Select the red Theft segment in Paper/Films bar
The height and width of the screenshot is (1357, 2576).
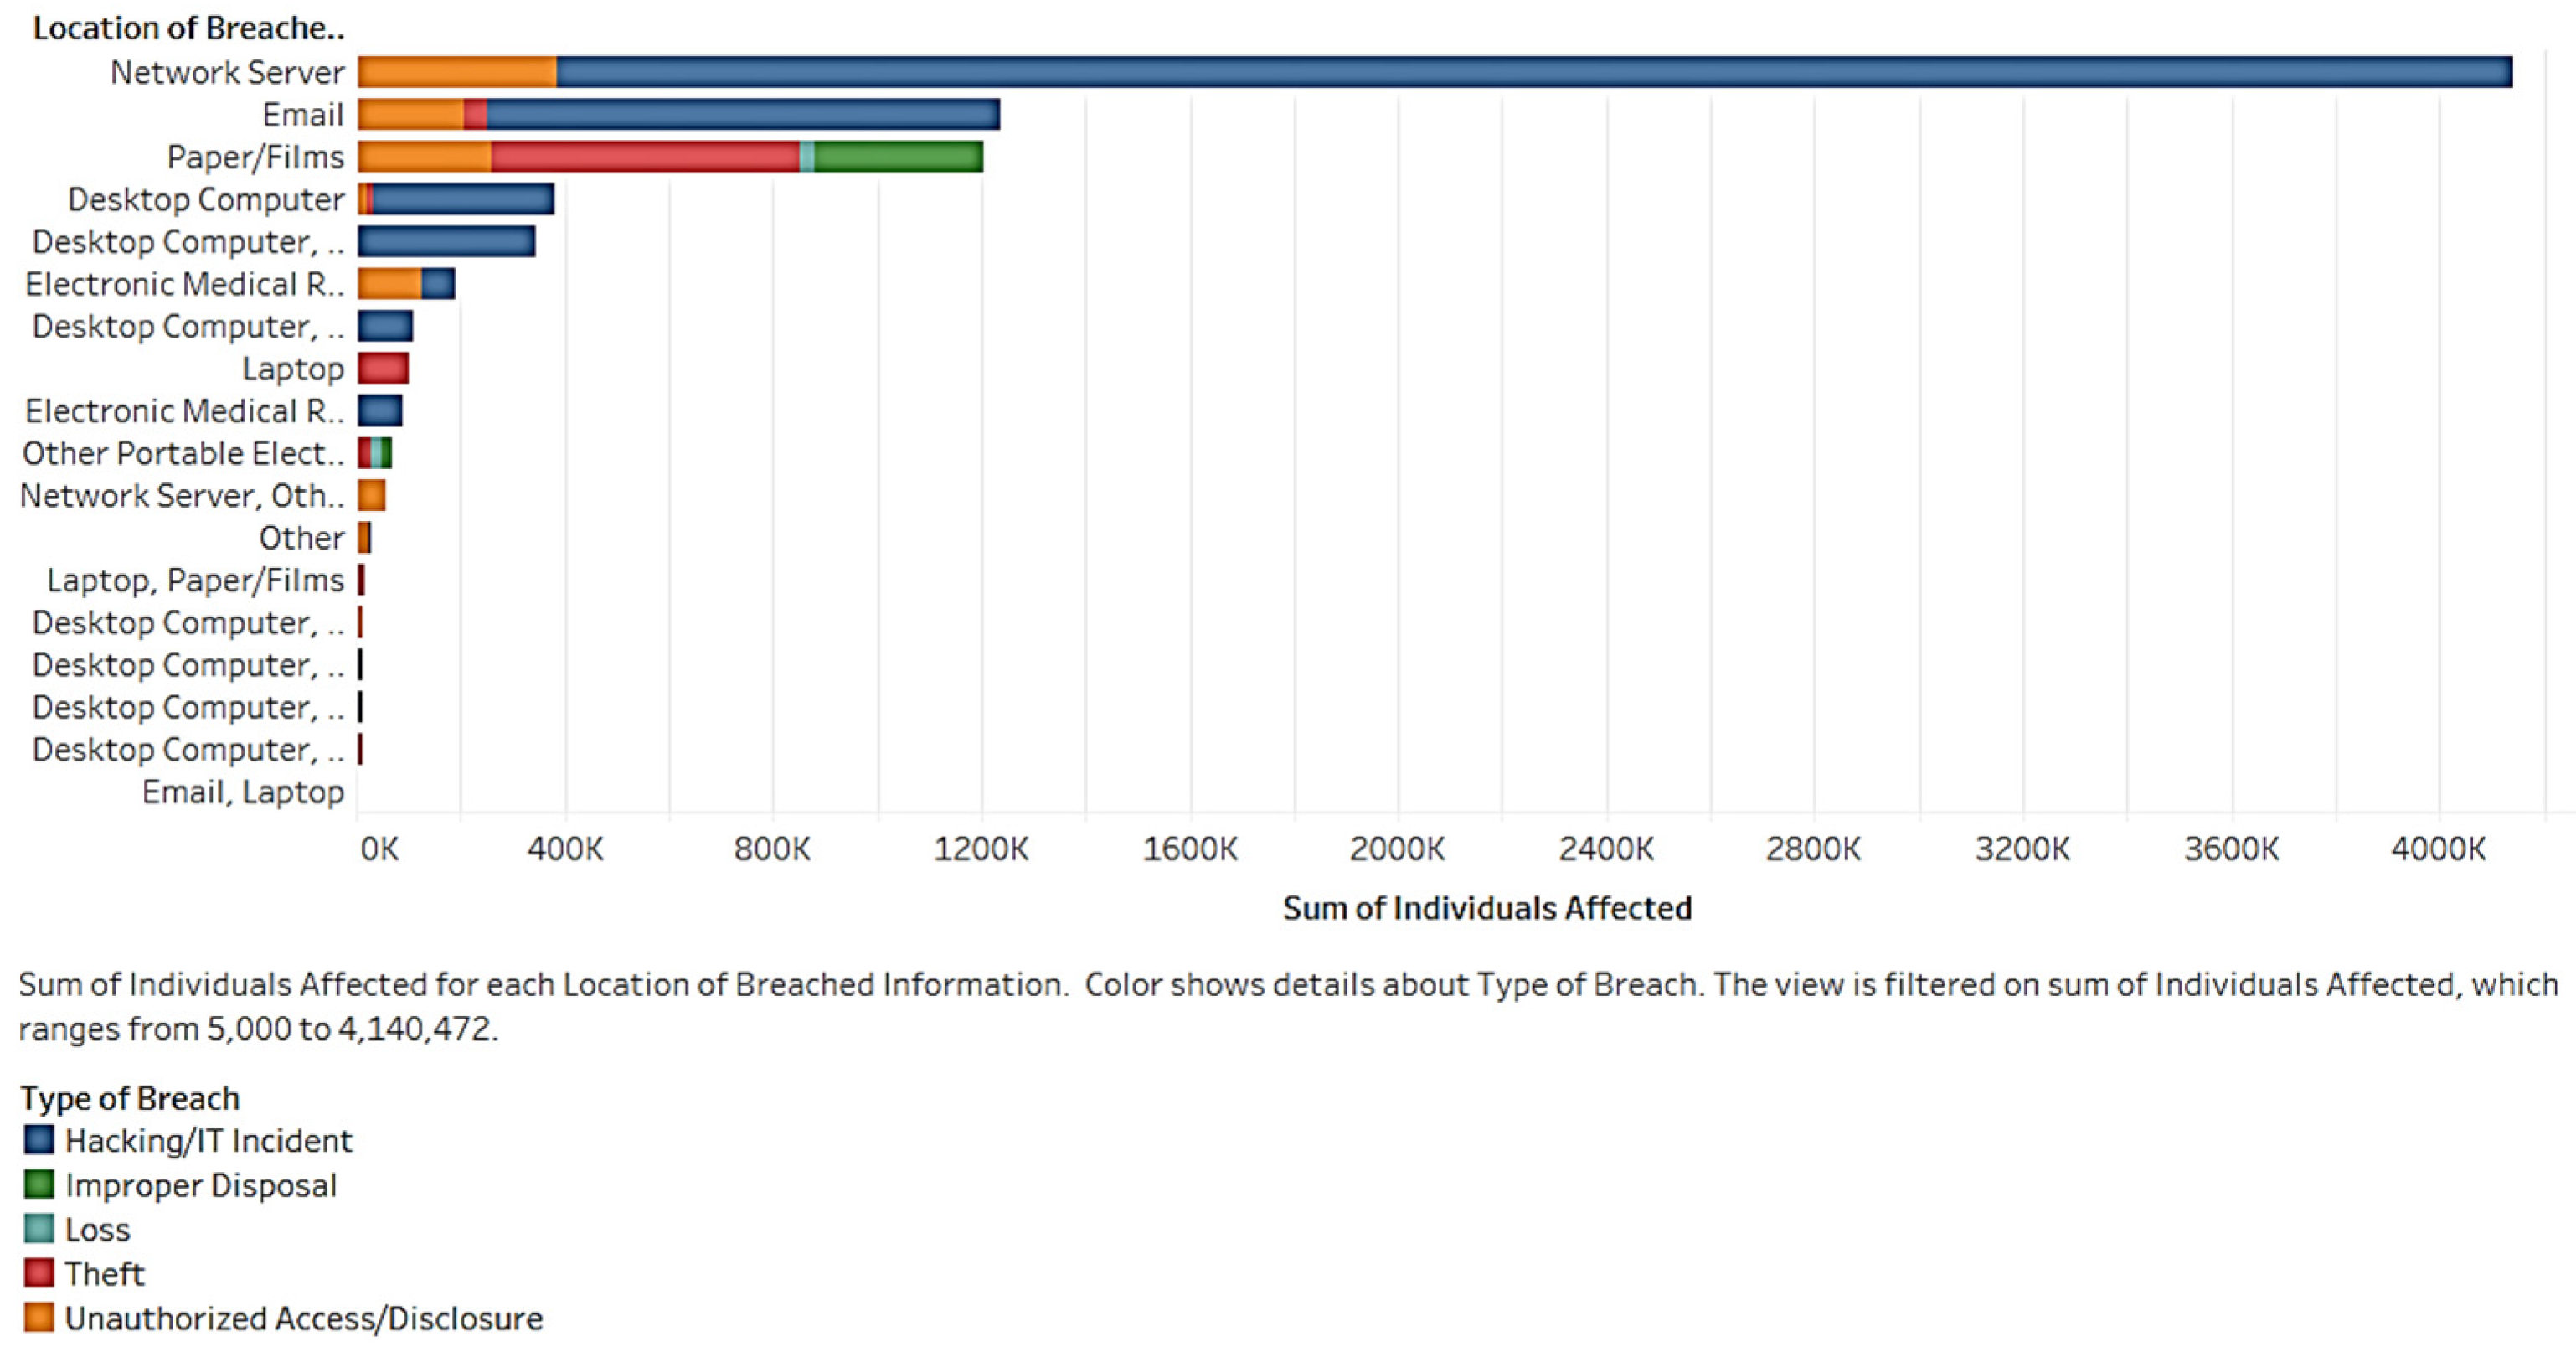point(645,157)
